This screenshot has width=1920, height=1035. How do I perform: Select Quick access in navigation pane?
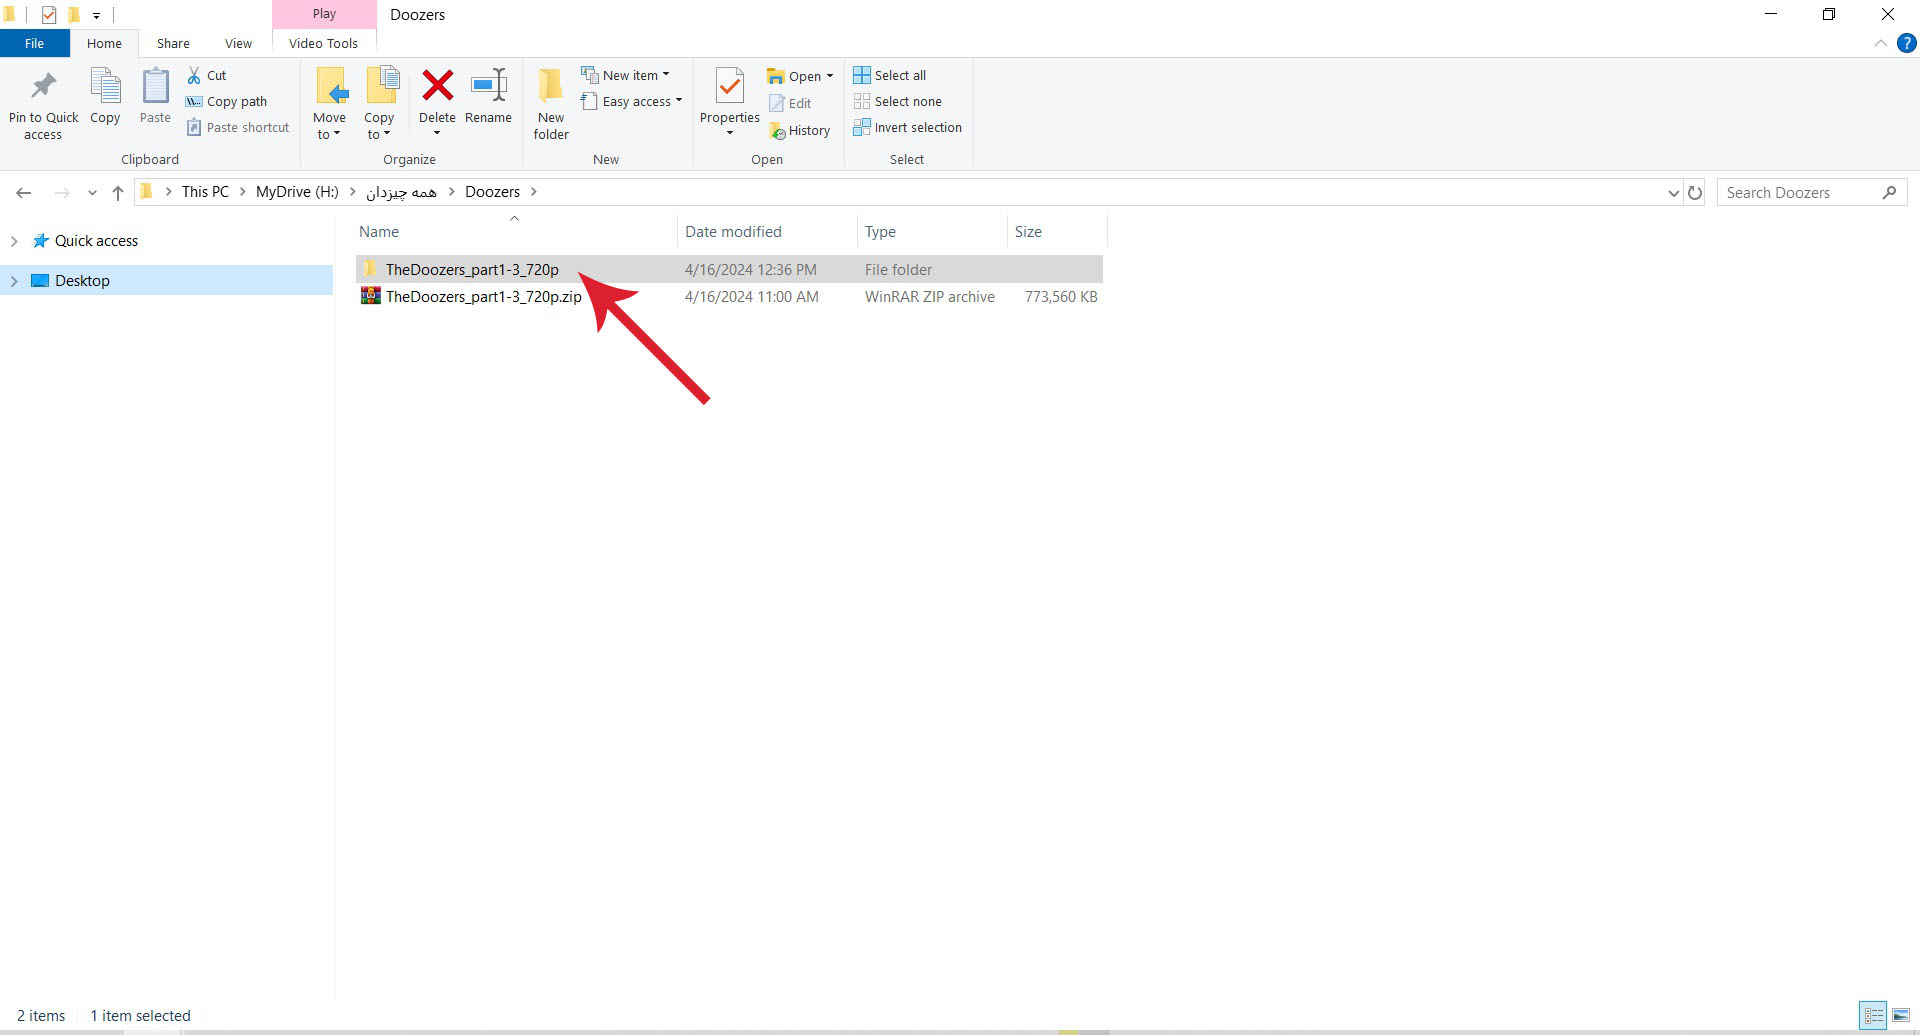(x=96, y=241)
